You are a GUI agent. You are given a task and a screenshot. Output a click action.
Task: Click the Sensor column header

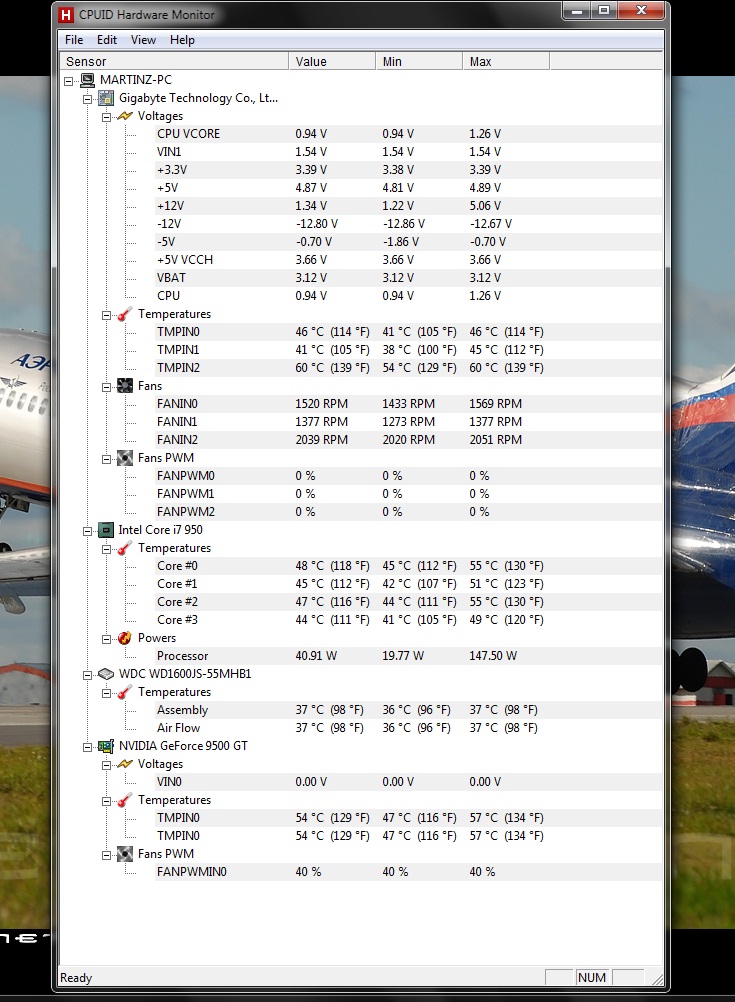[173, 61]
